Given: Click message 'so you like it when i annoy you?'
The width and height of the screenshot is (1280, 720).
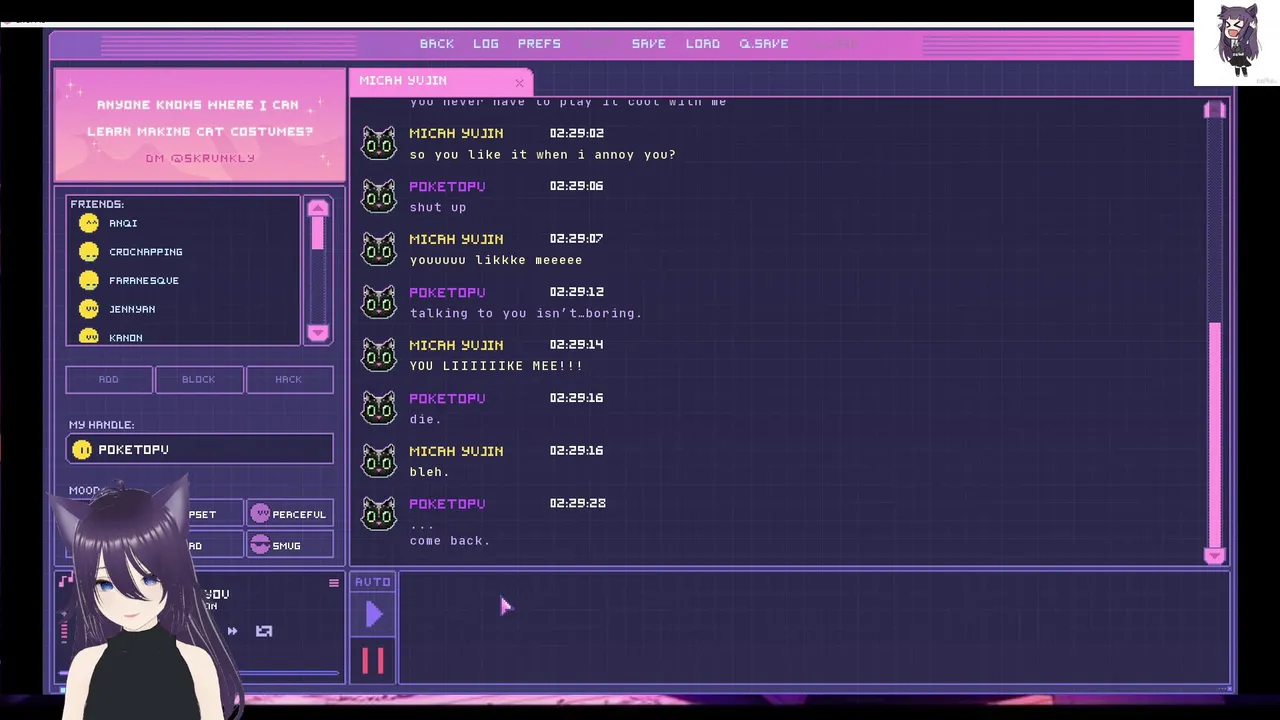Looking at the screenshot, I should coord(543,155).
